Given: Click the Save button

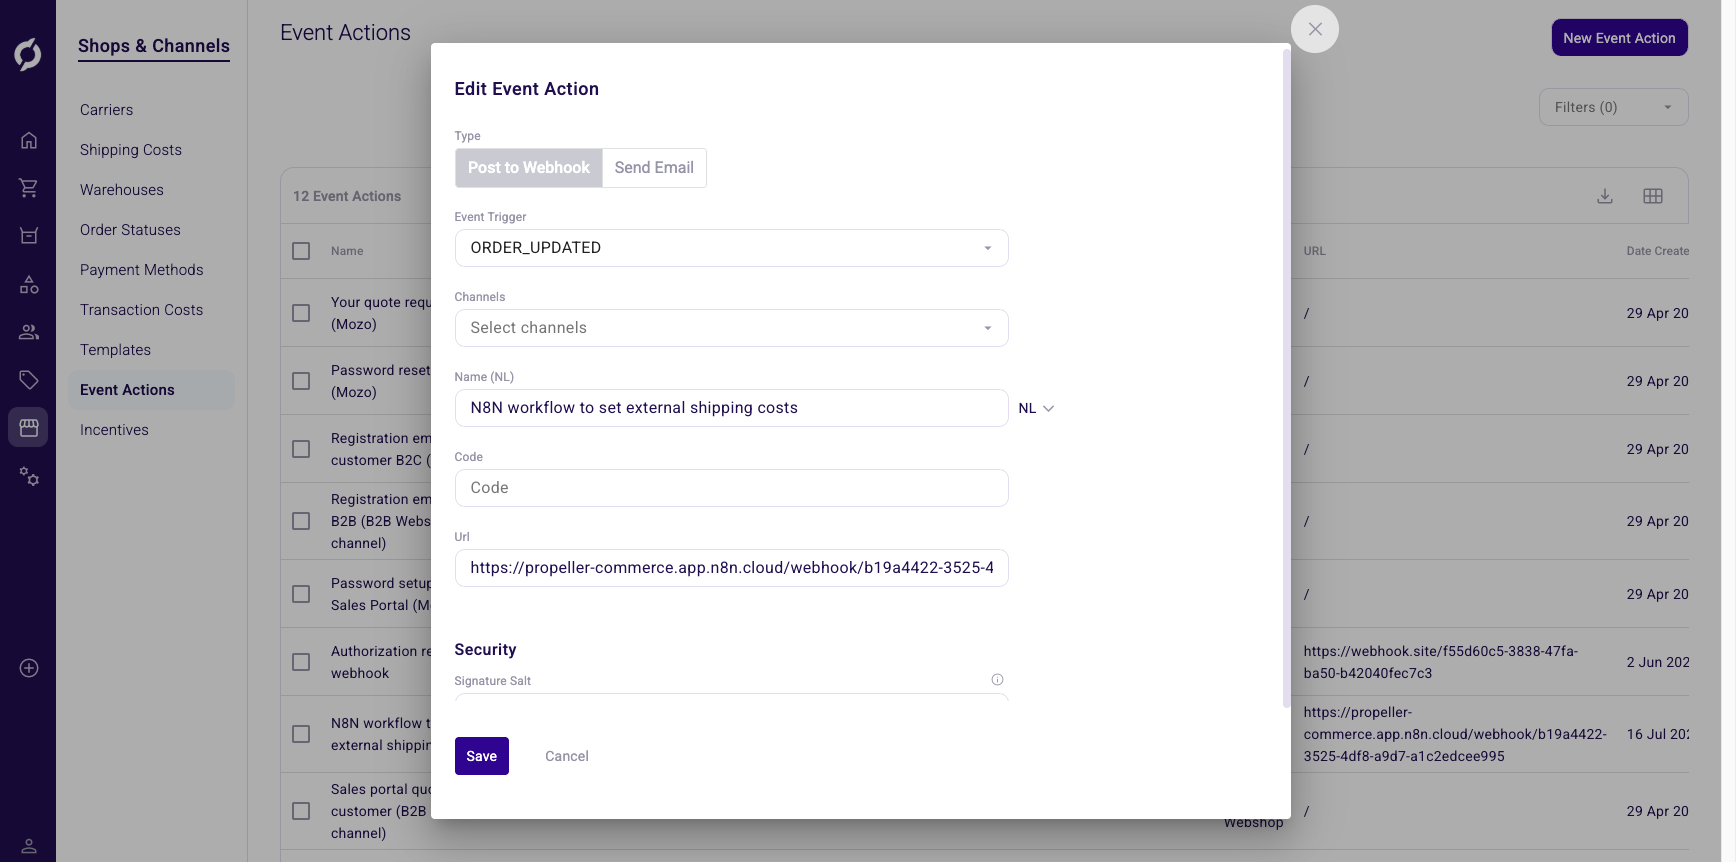Looking at the screenshot, I should (481, 756).
